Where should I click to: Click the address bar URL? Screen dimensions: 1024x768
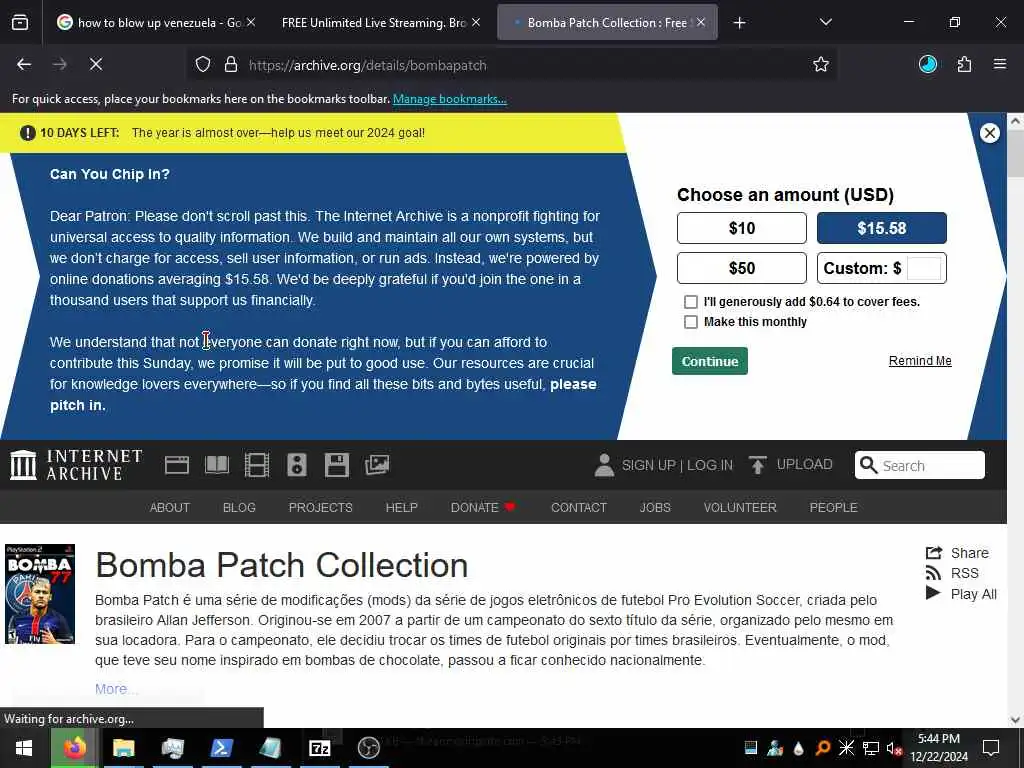368,65
